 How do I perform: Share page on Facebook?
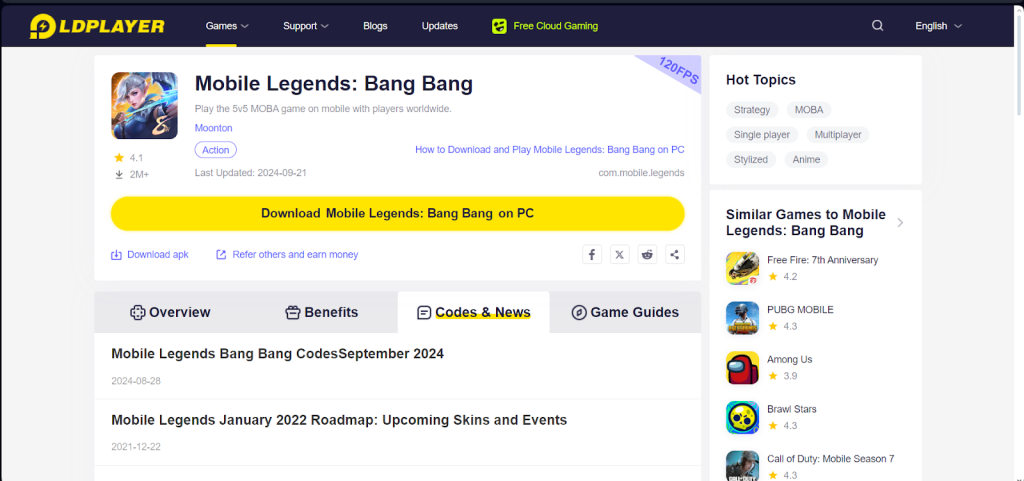tap(592, 255)
